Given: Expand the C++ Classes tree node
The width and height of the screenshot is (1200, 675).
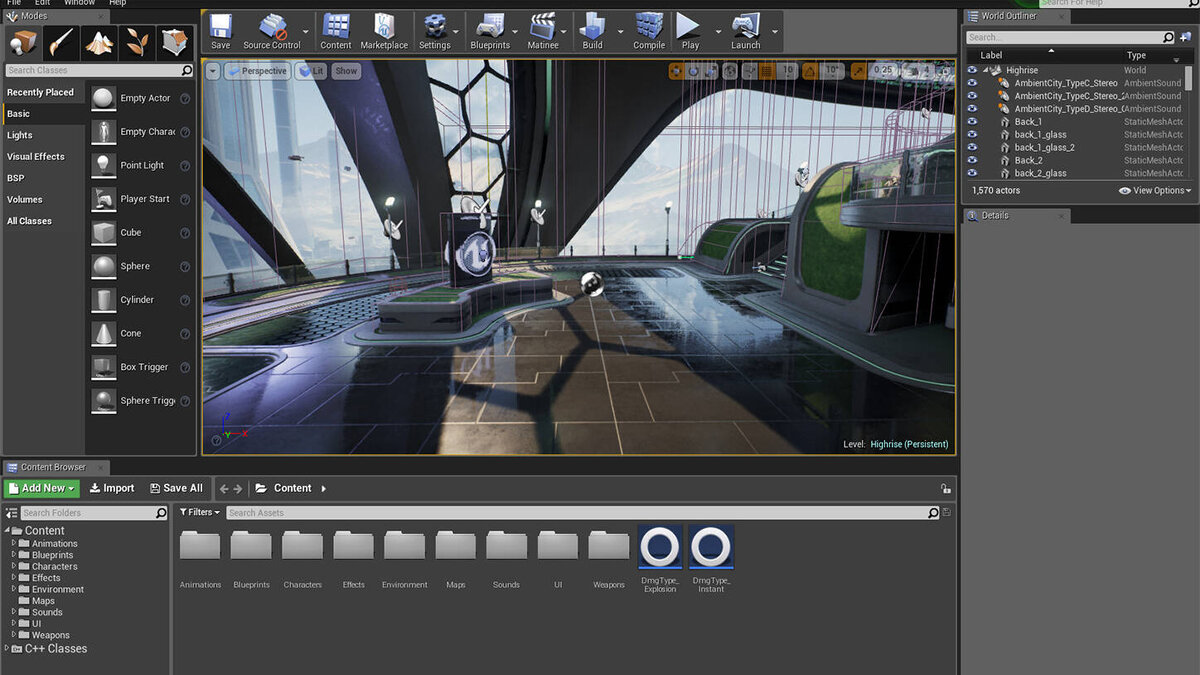Looking at the screenshot, I should (7, 649).
